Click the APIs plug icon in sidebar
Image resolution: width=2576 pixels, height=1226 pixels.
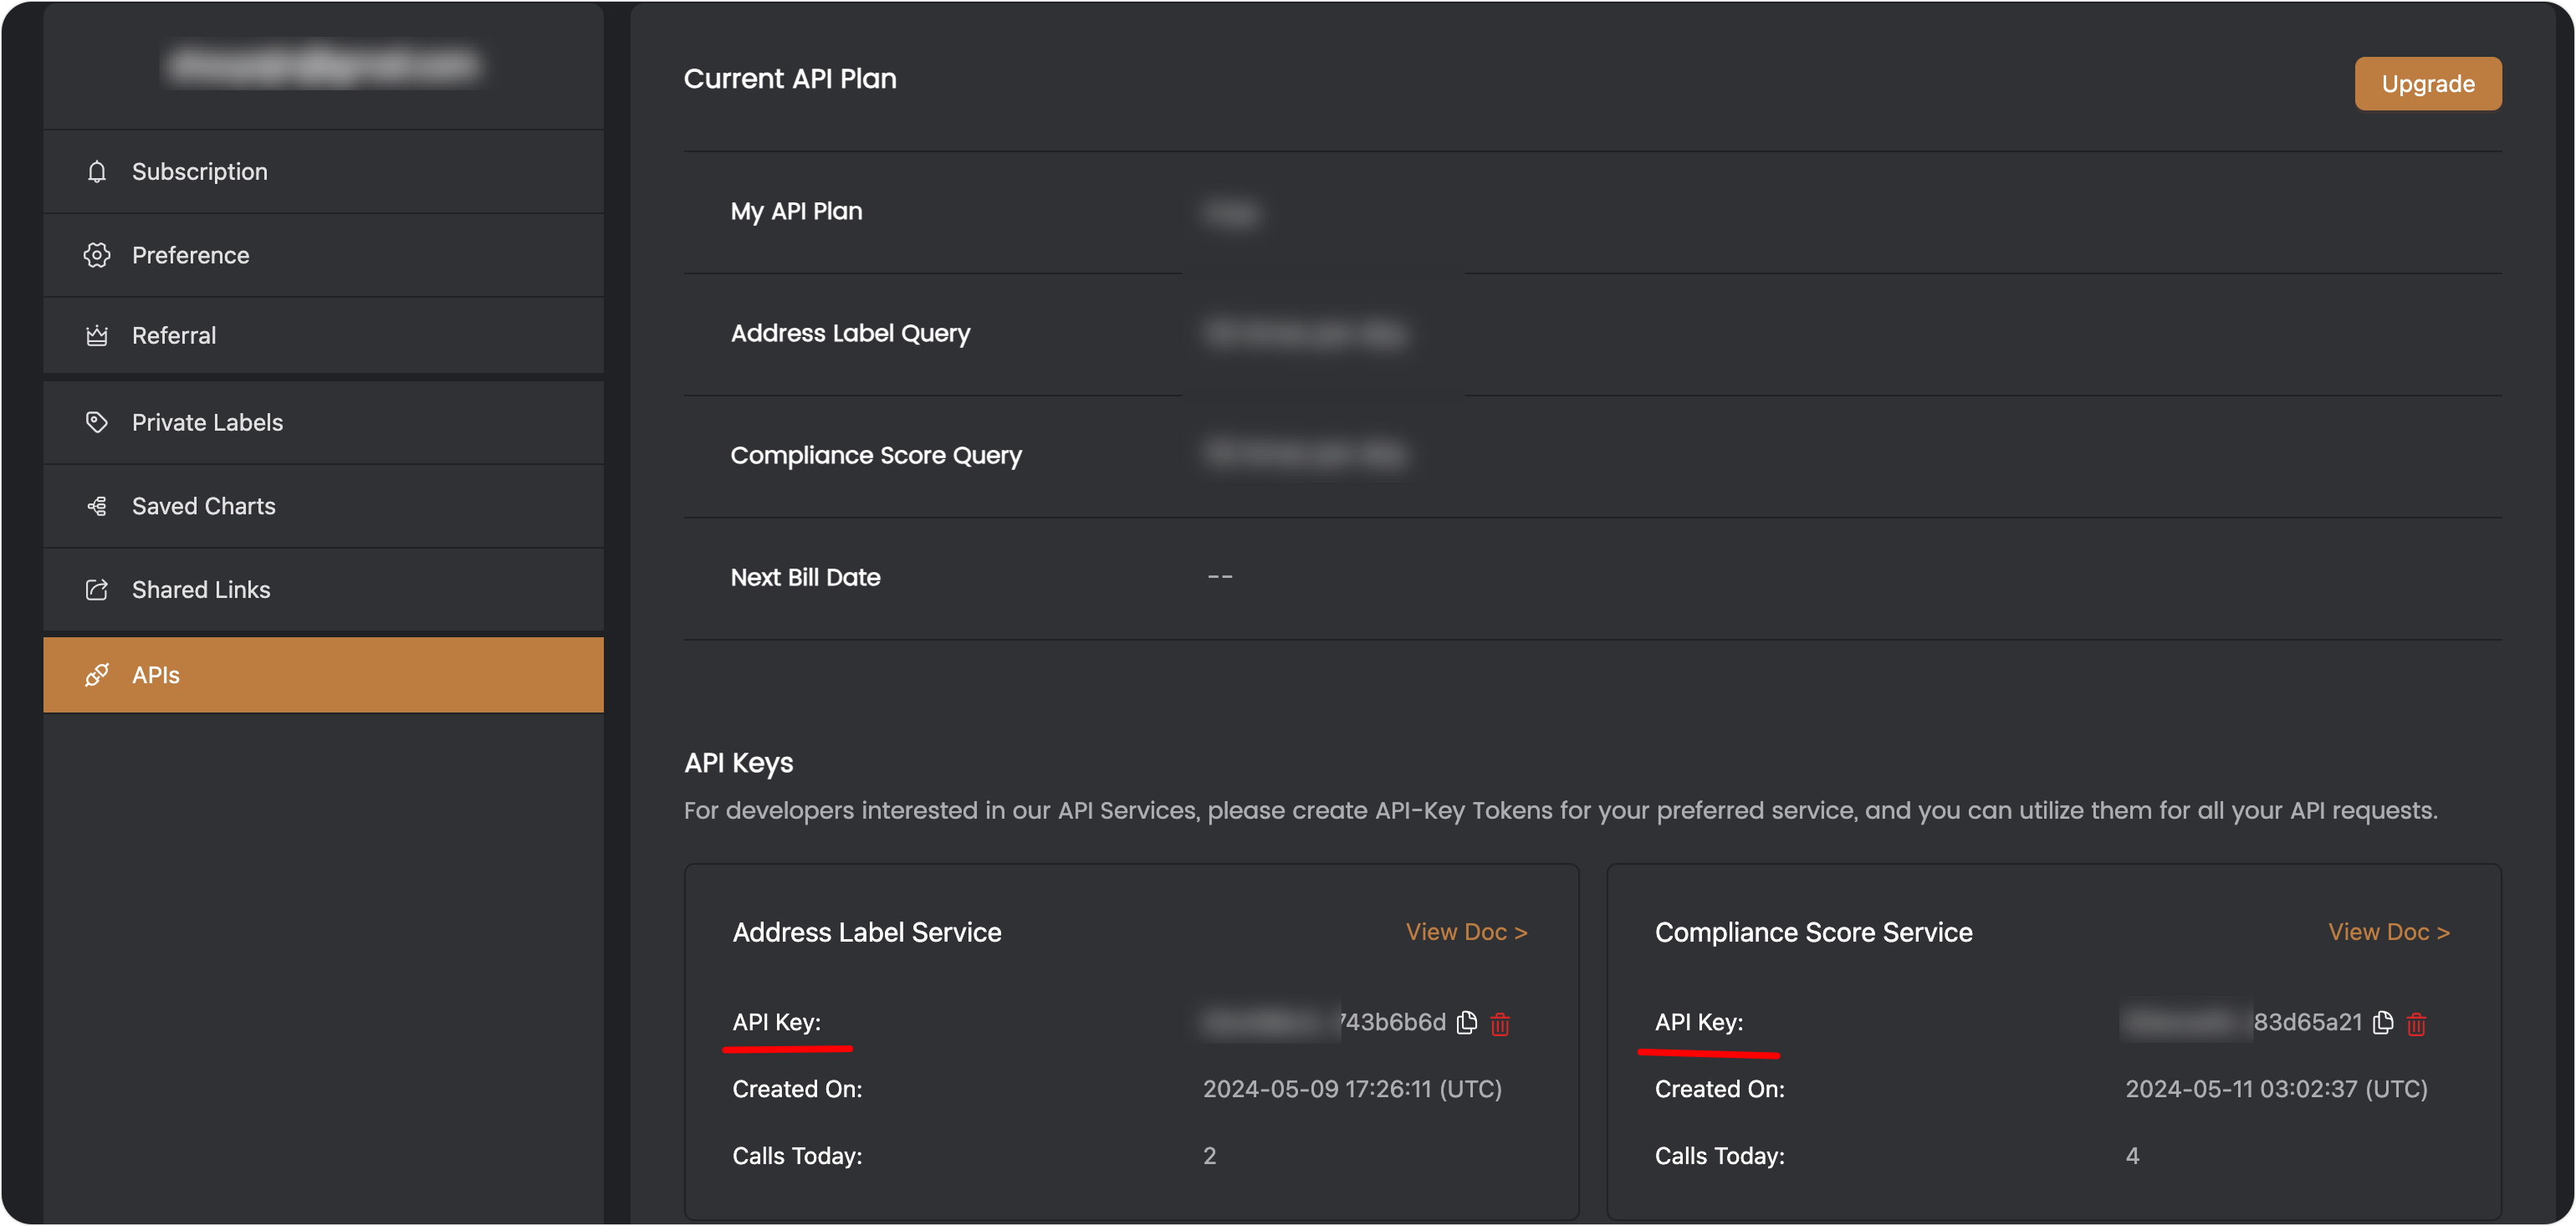click(96, 675)
